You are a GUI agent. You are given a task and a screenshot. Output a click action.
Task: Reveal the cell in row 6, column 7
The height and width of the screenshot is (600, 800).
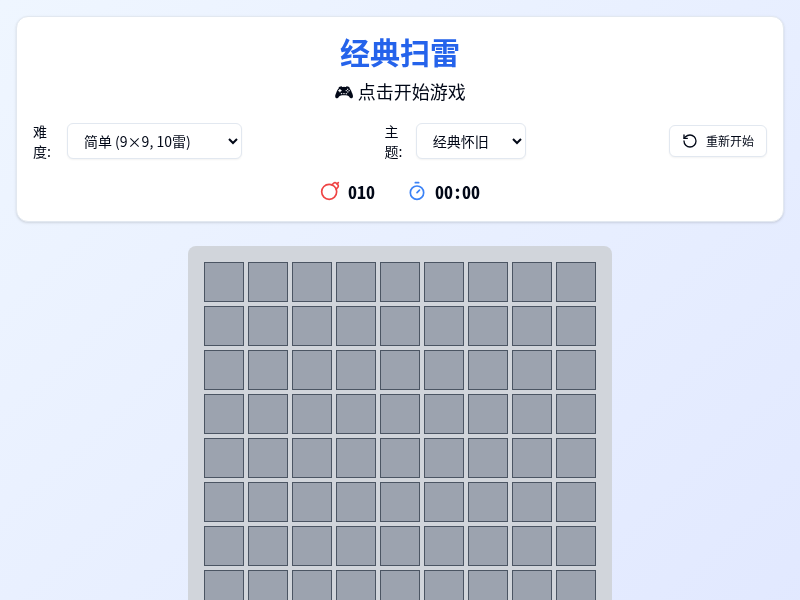[488, 502]
